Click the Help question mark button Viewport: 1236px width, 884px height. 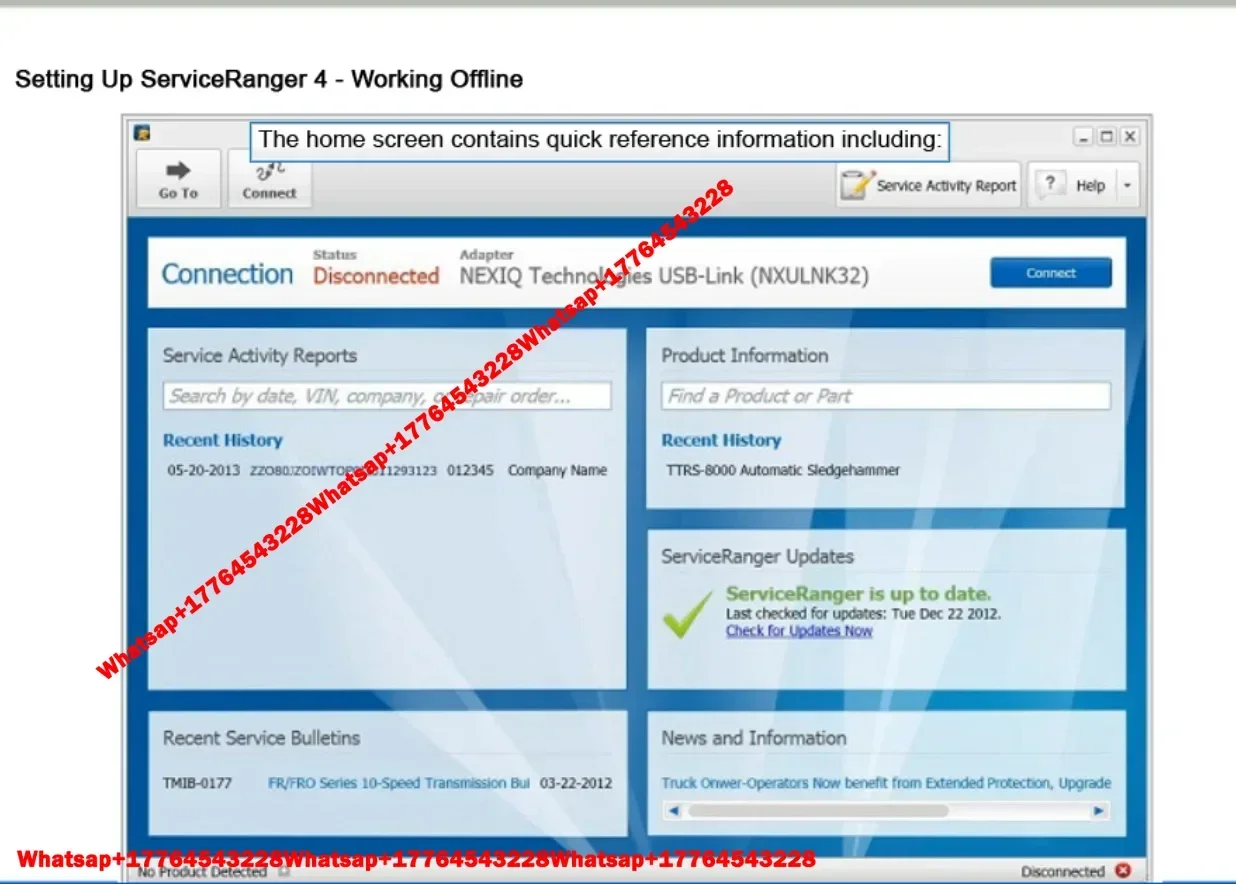[x=1071, y=185]
